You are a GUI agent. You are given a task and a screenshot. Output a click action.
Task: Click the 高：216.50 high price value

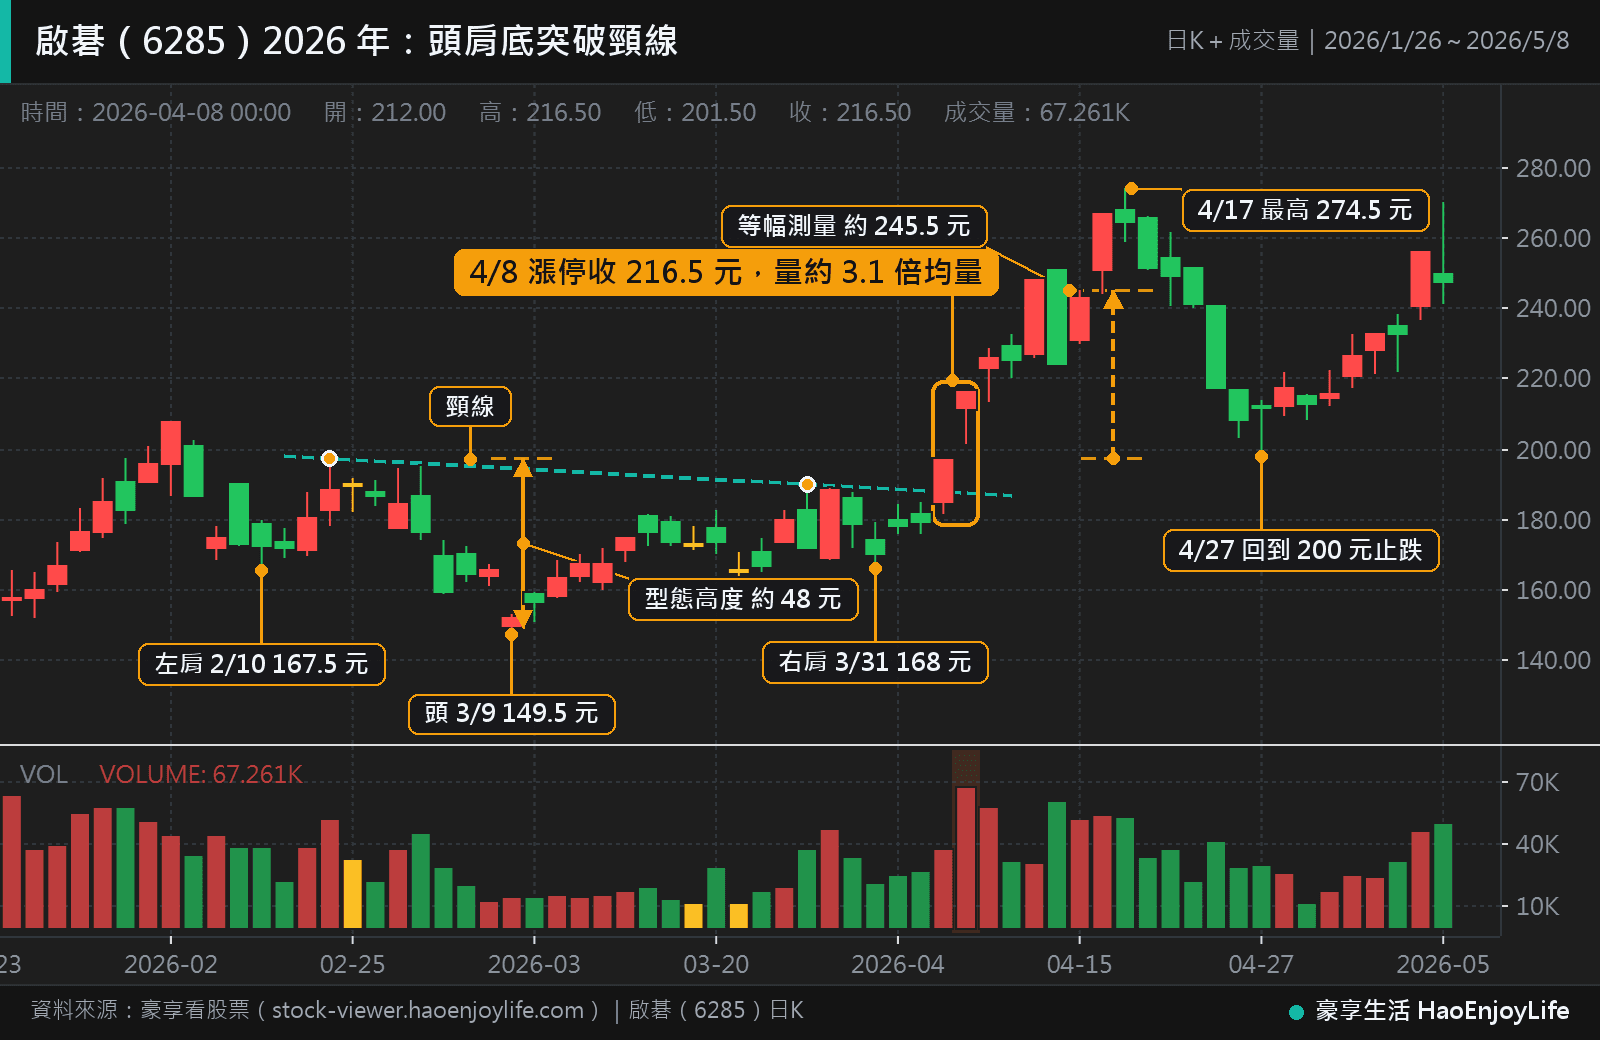[540, 112]
